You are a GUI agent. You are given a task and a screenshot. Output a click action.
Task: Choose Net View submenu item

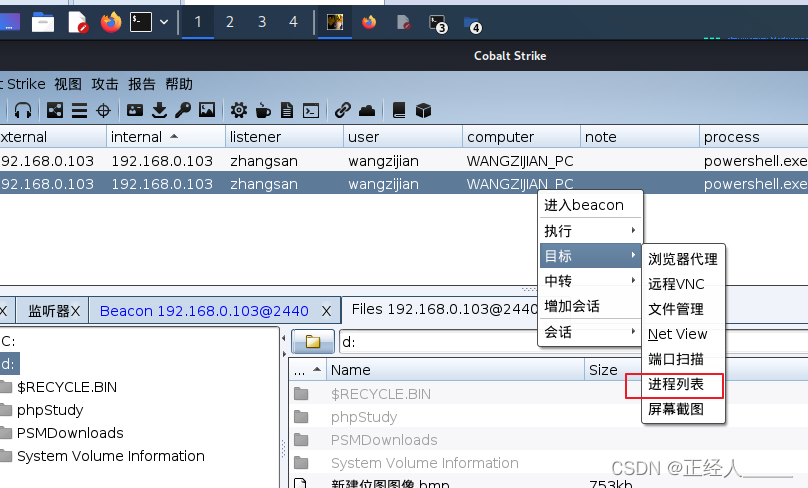click(683, 334)
